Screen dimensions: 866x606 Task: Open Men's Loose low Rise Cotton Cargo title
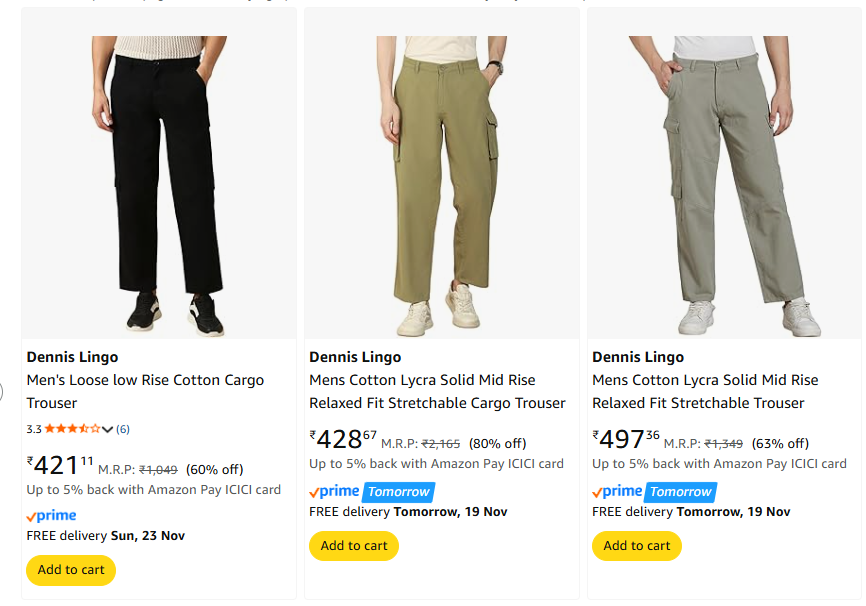point(145,391)
